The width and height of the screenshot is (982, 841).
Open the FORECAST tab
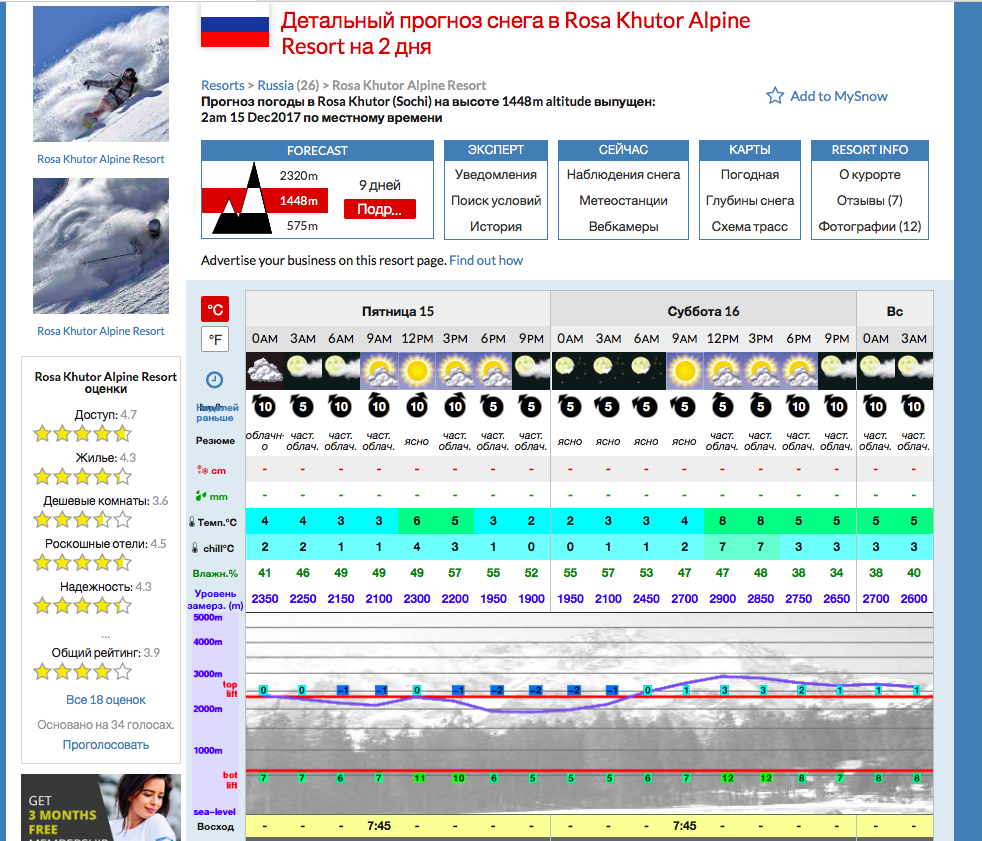coord(317,150)
